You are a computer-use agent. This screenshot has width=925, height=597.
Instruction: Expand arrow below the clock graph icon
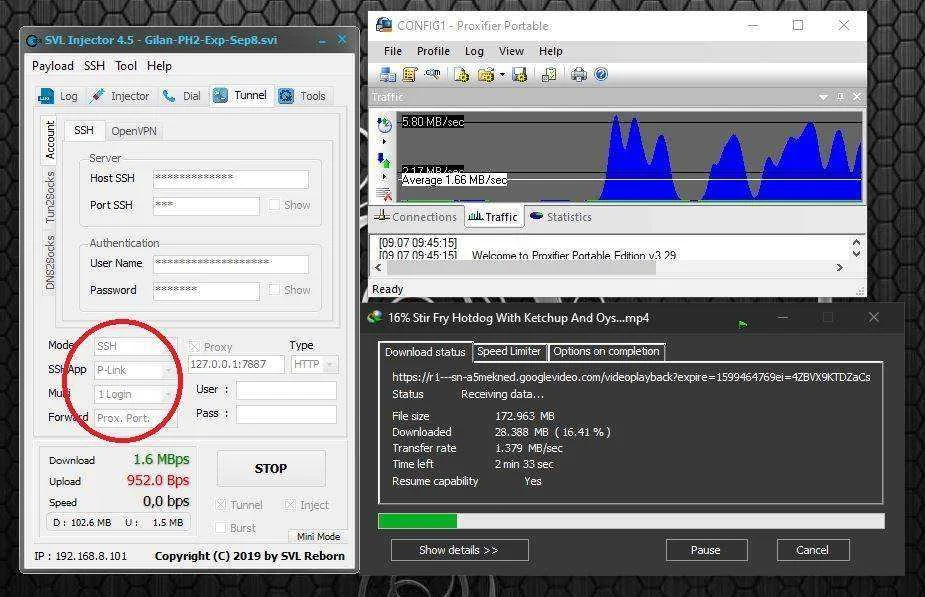384,142
